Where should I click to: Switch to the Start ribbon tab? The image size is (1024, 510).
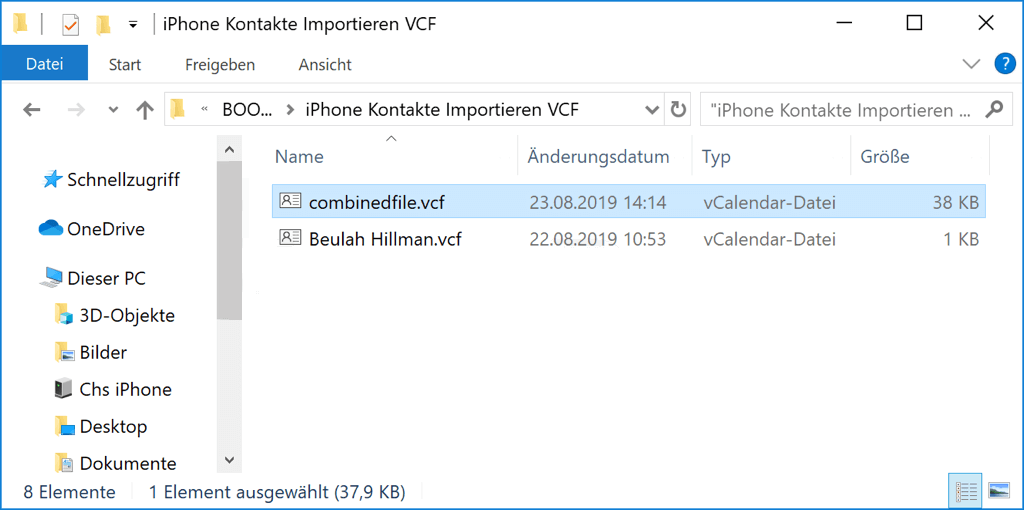(x=125, y=64)
